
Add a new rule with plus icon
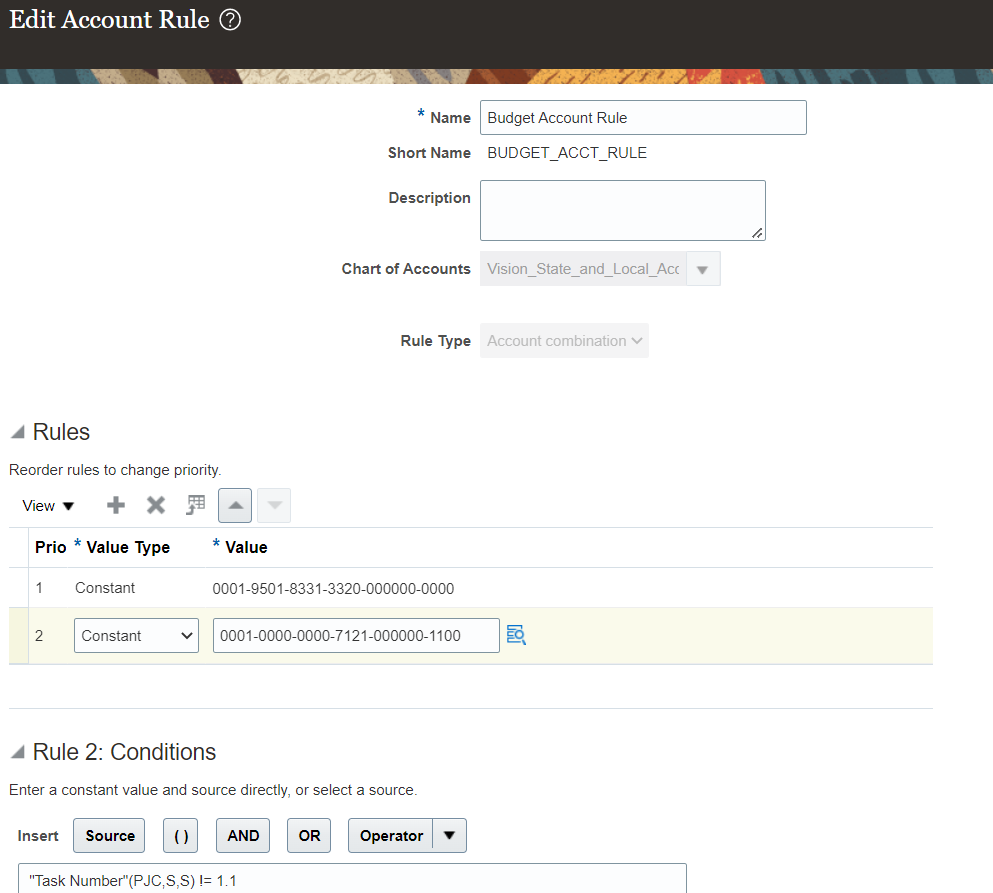(x=116, y=505)
